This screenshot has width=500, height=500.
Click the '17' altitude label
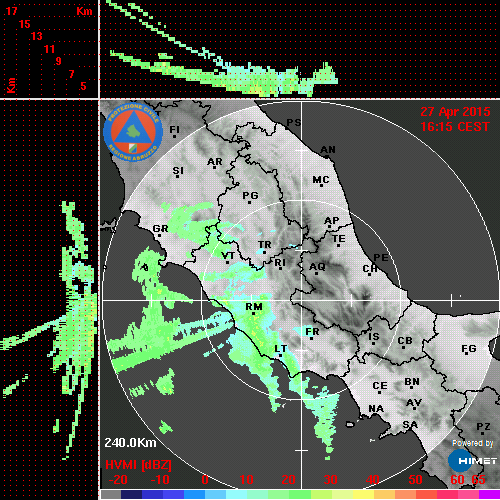tap(11, 11)
